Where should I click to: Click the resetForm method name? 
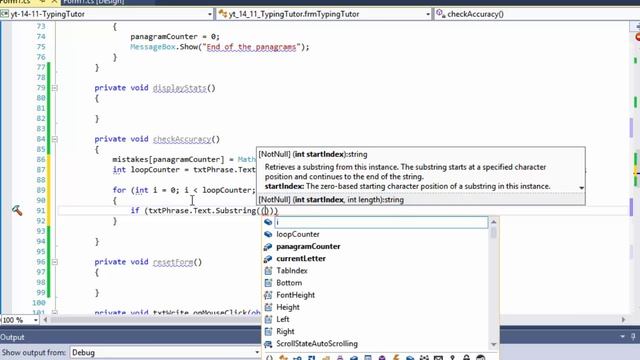point(173,262)
